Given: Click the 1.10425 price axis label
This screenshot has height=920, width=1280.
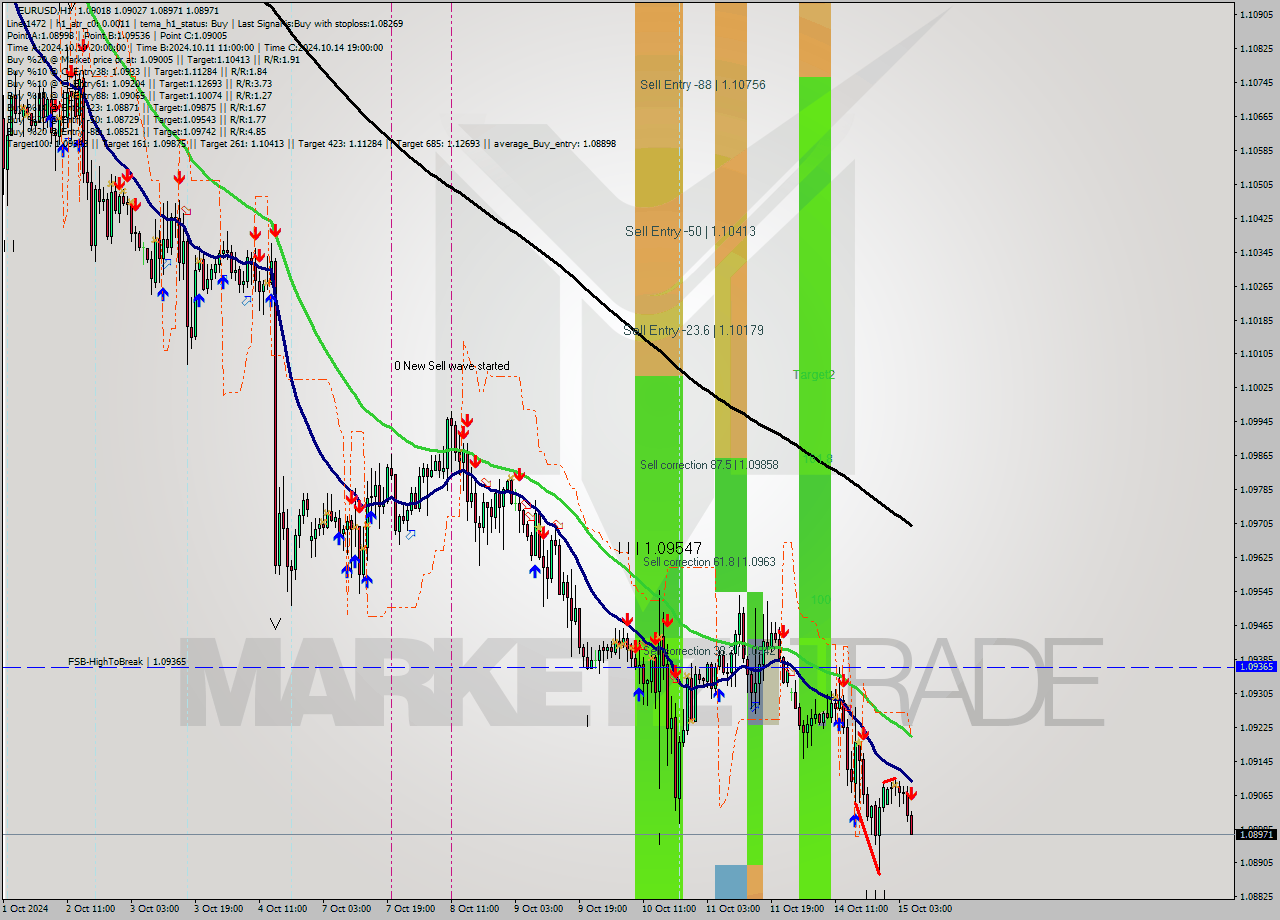Looking at the screenshot, I should [1256, 218].
